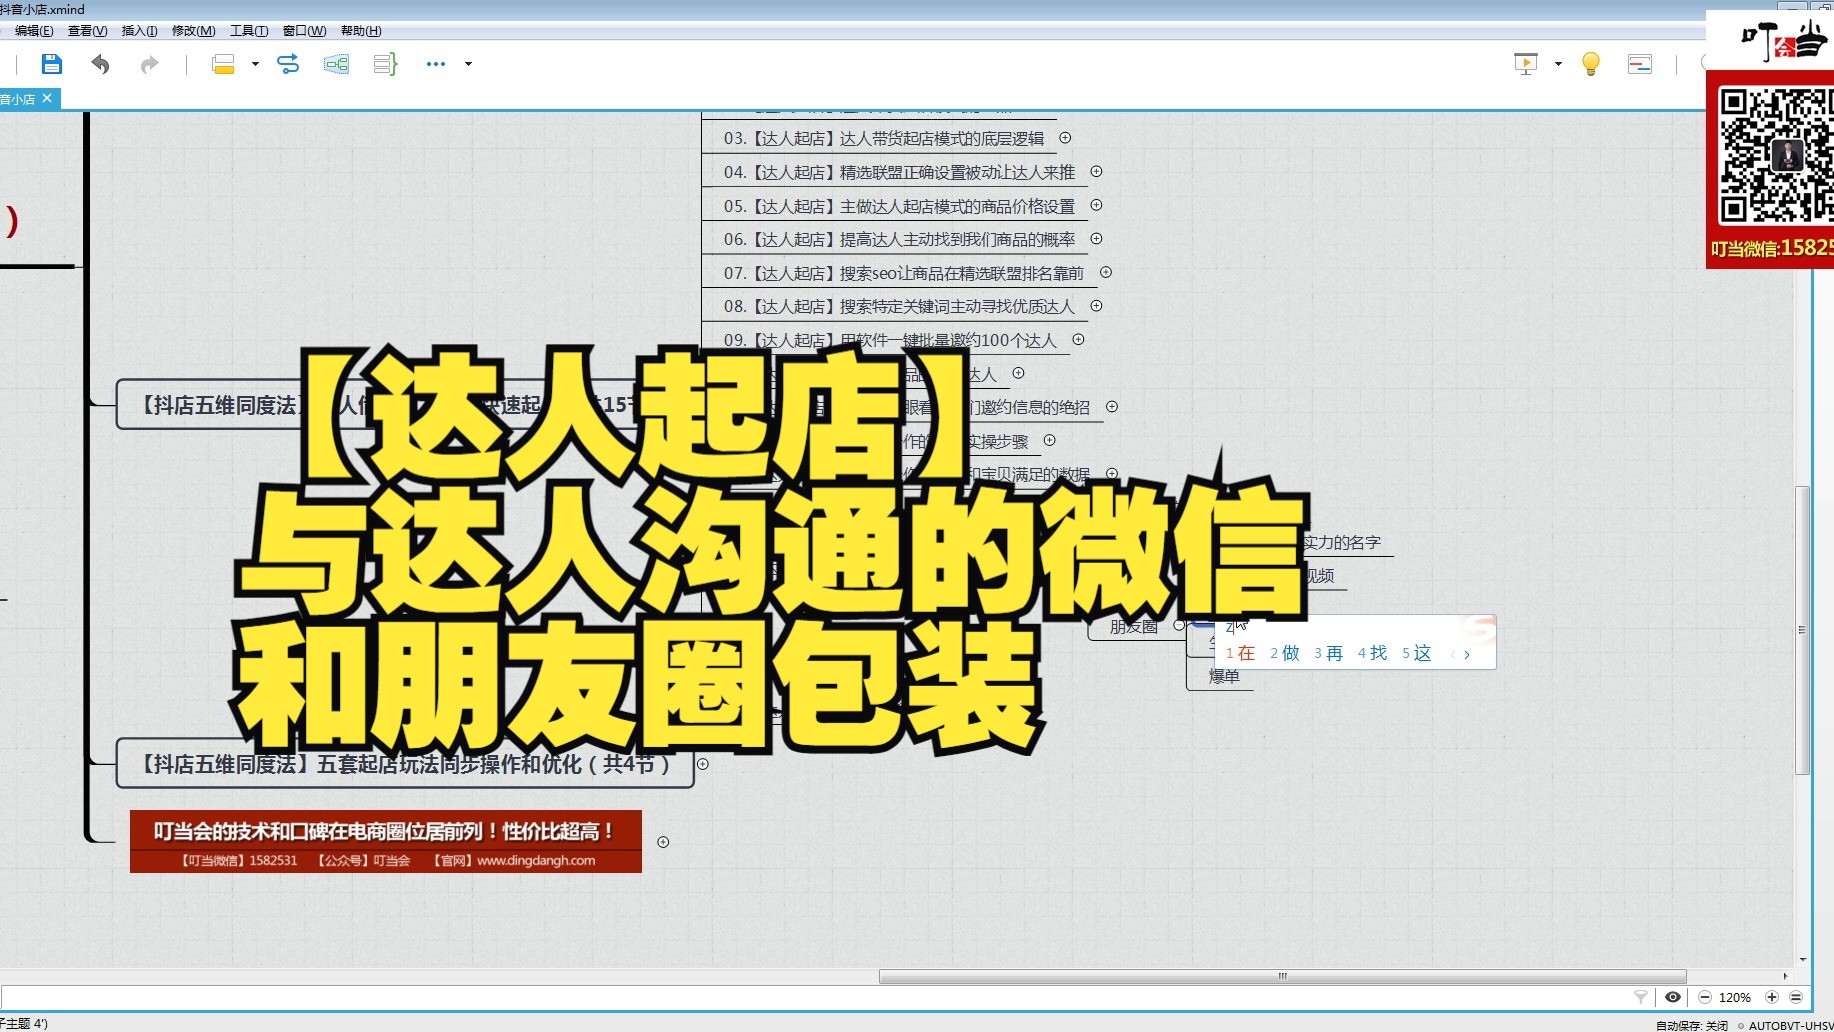Screen dimensions: 1834x1032
Task: Insert a topic with the yellow topic icon
Action: [x=223, y=64]
